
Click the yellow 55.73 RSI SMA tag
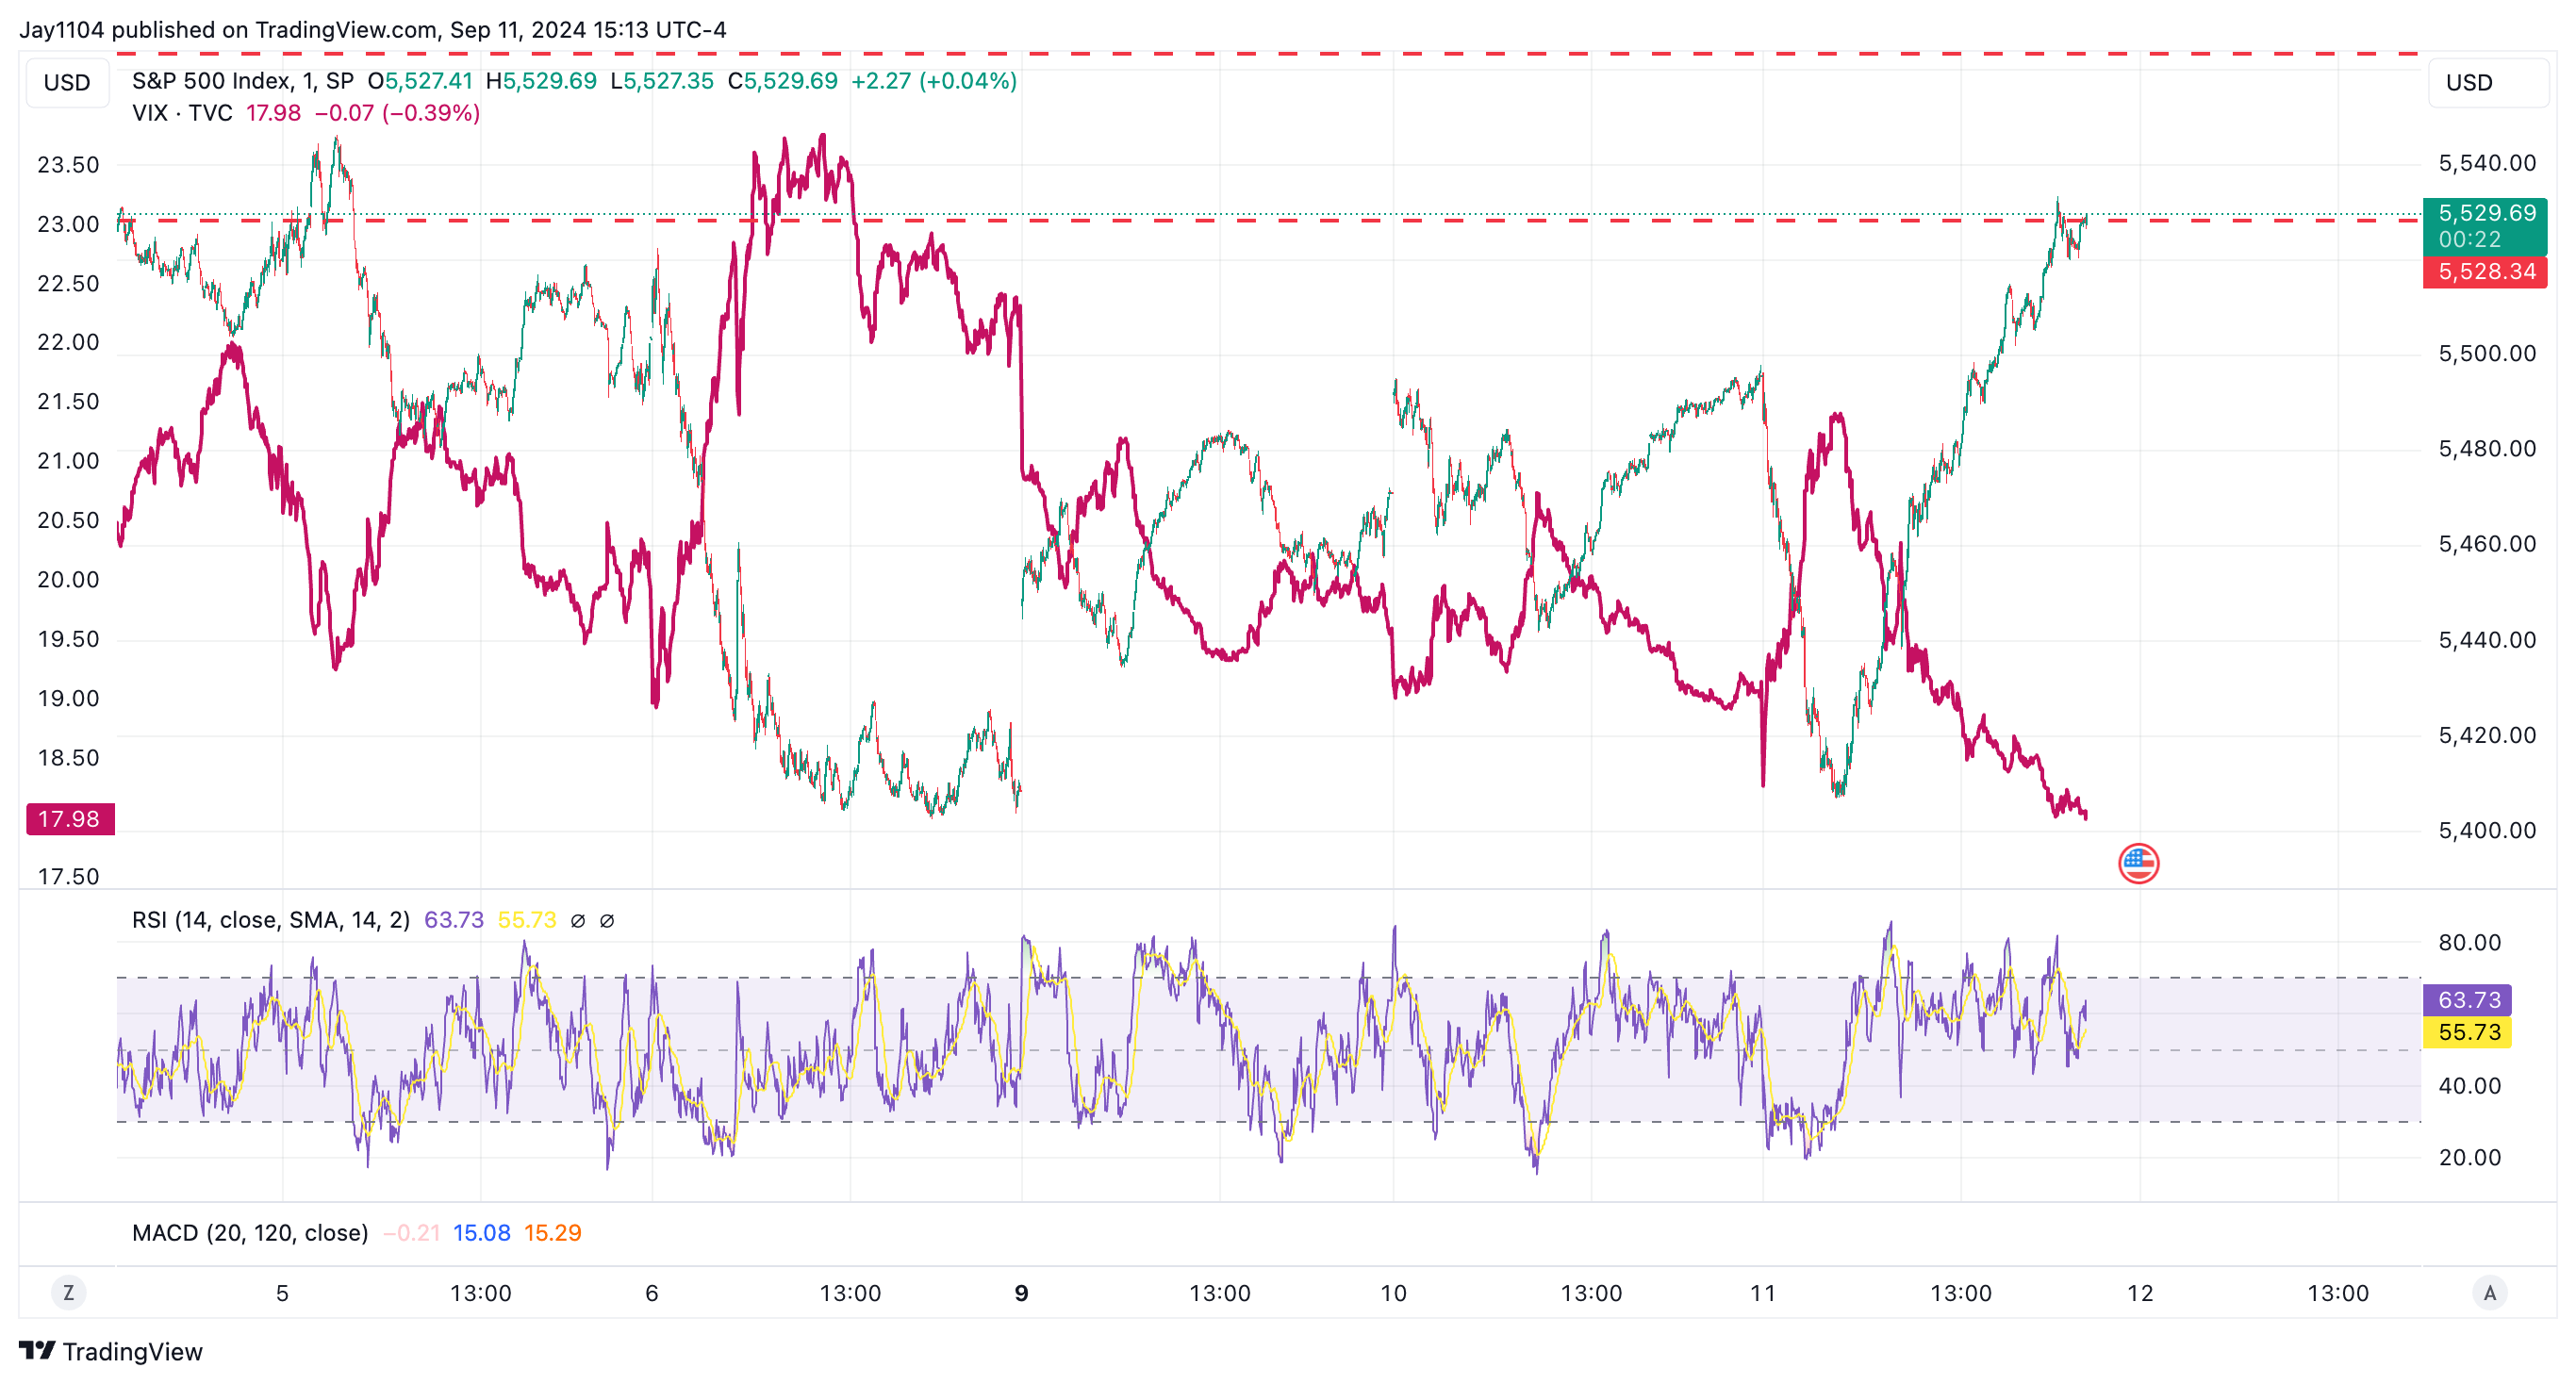[2466, 1031]
